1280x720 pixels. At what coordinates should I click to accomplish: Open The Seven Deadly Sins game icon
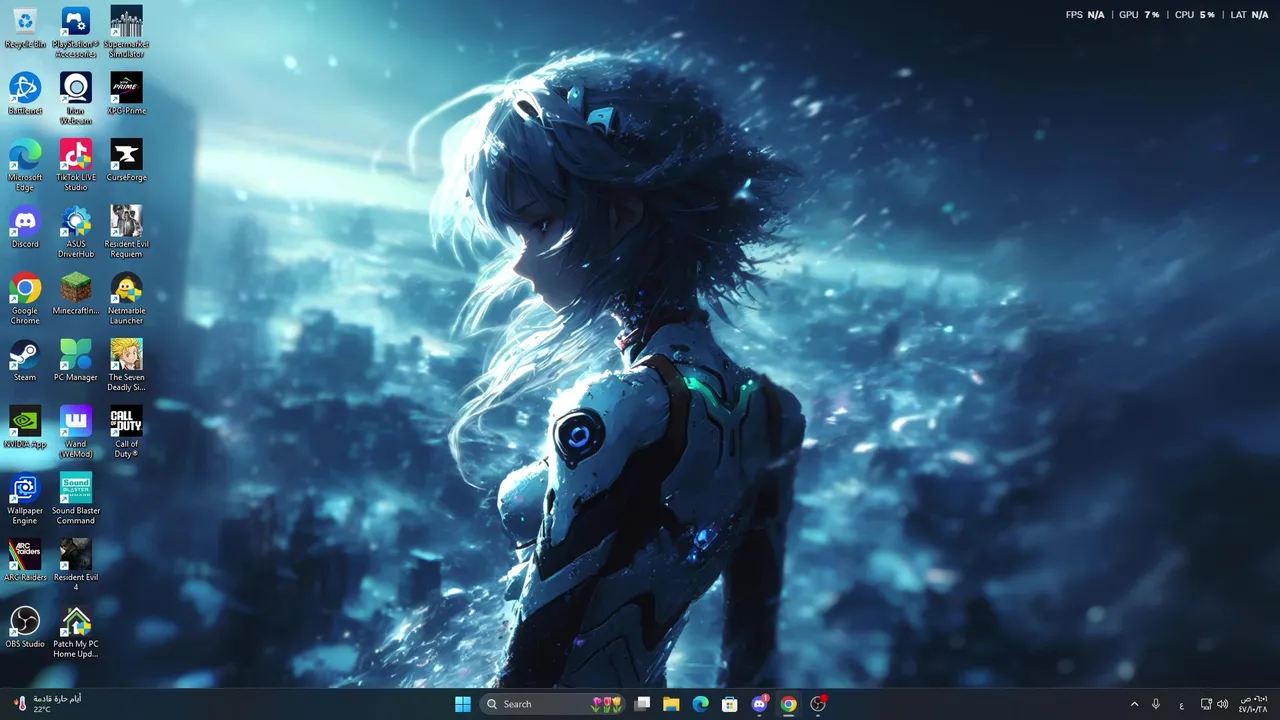click(126, 365)
